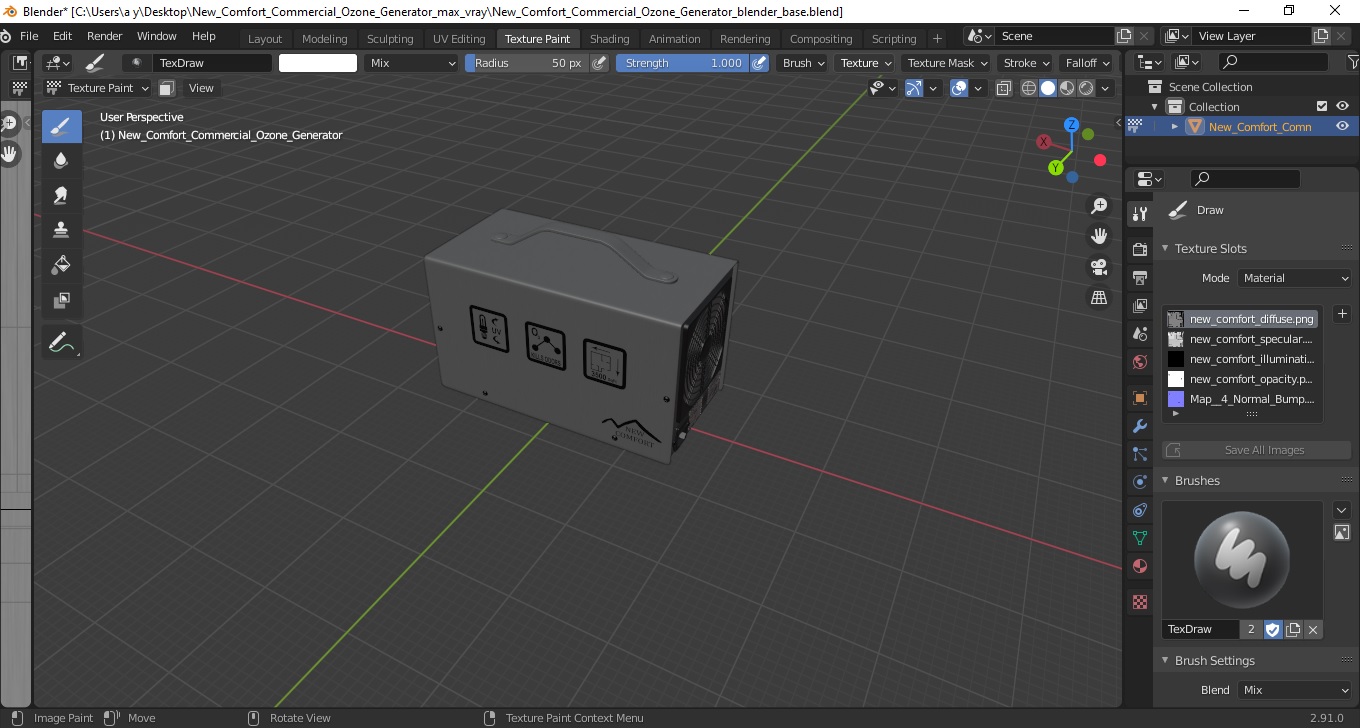1360x728 pixels.
Task: Duplicate the TexDraw brush datablock
Action: (1293, 629)
